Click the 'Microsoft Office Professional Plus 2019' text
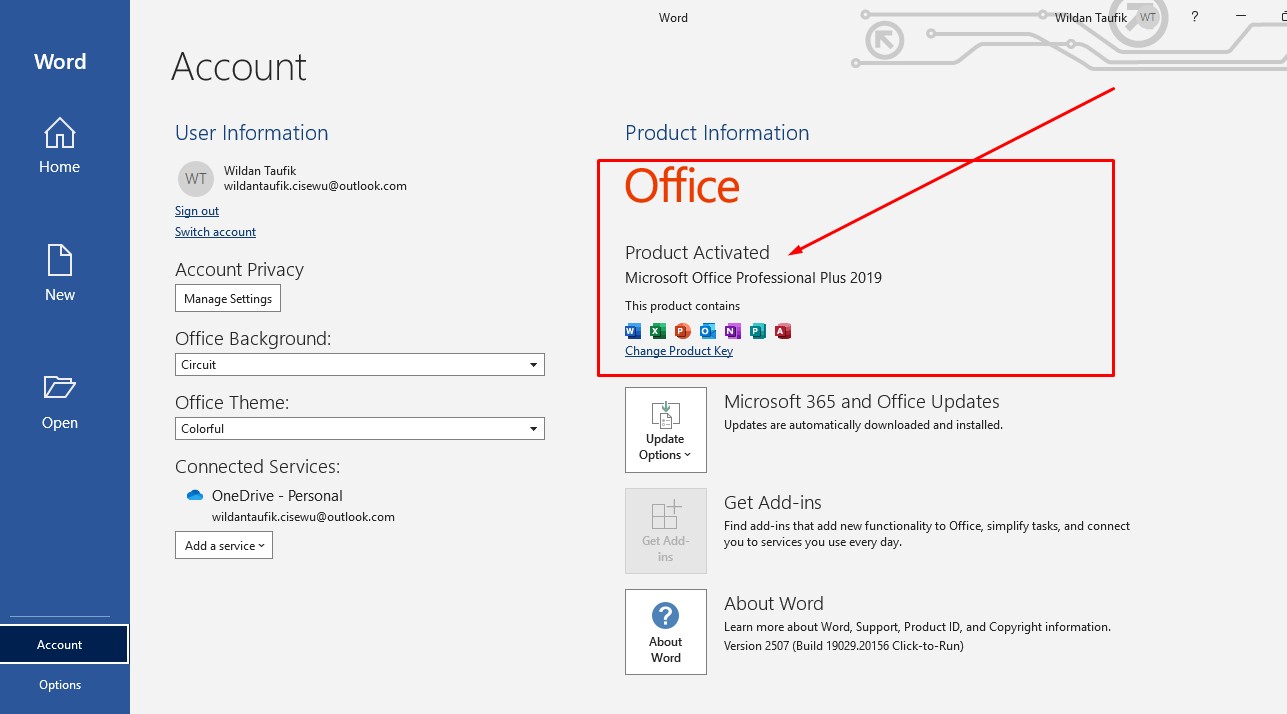The width and height of the screenshot is (1287, 714). pyautogui.click(x=753, y=278)
